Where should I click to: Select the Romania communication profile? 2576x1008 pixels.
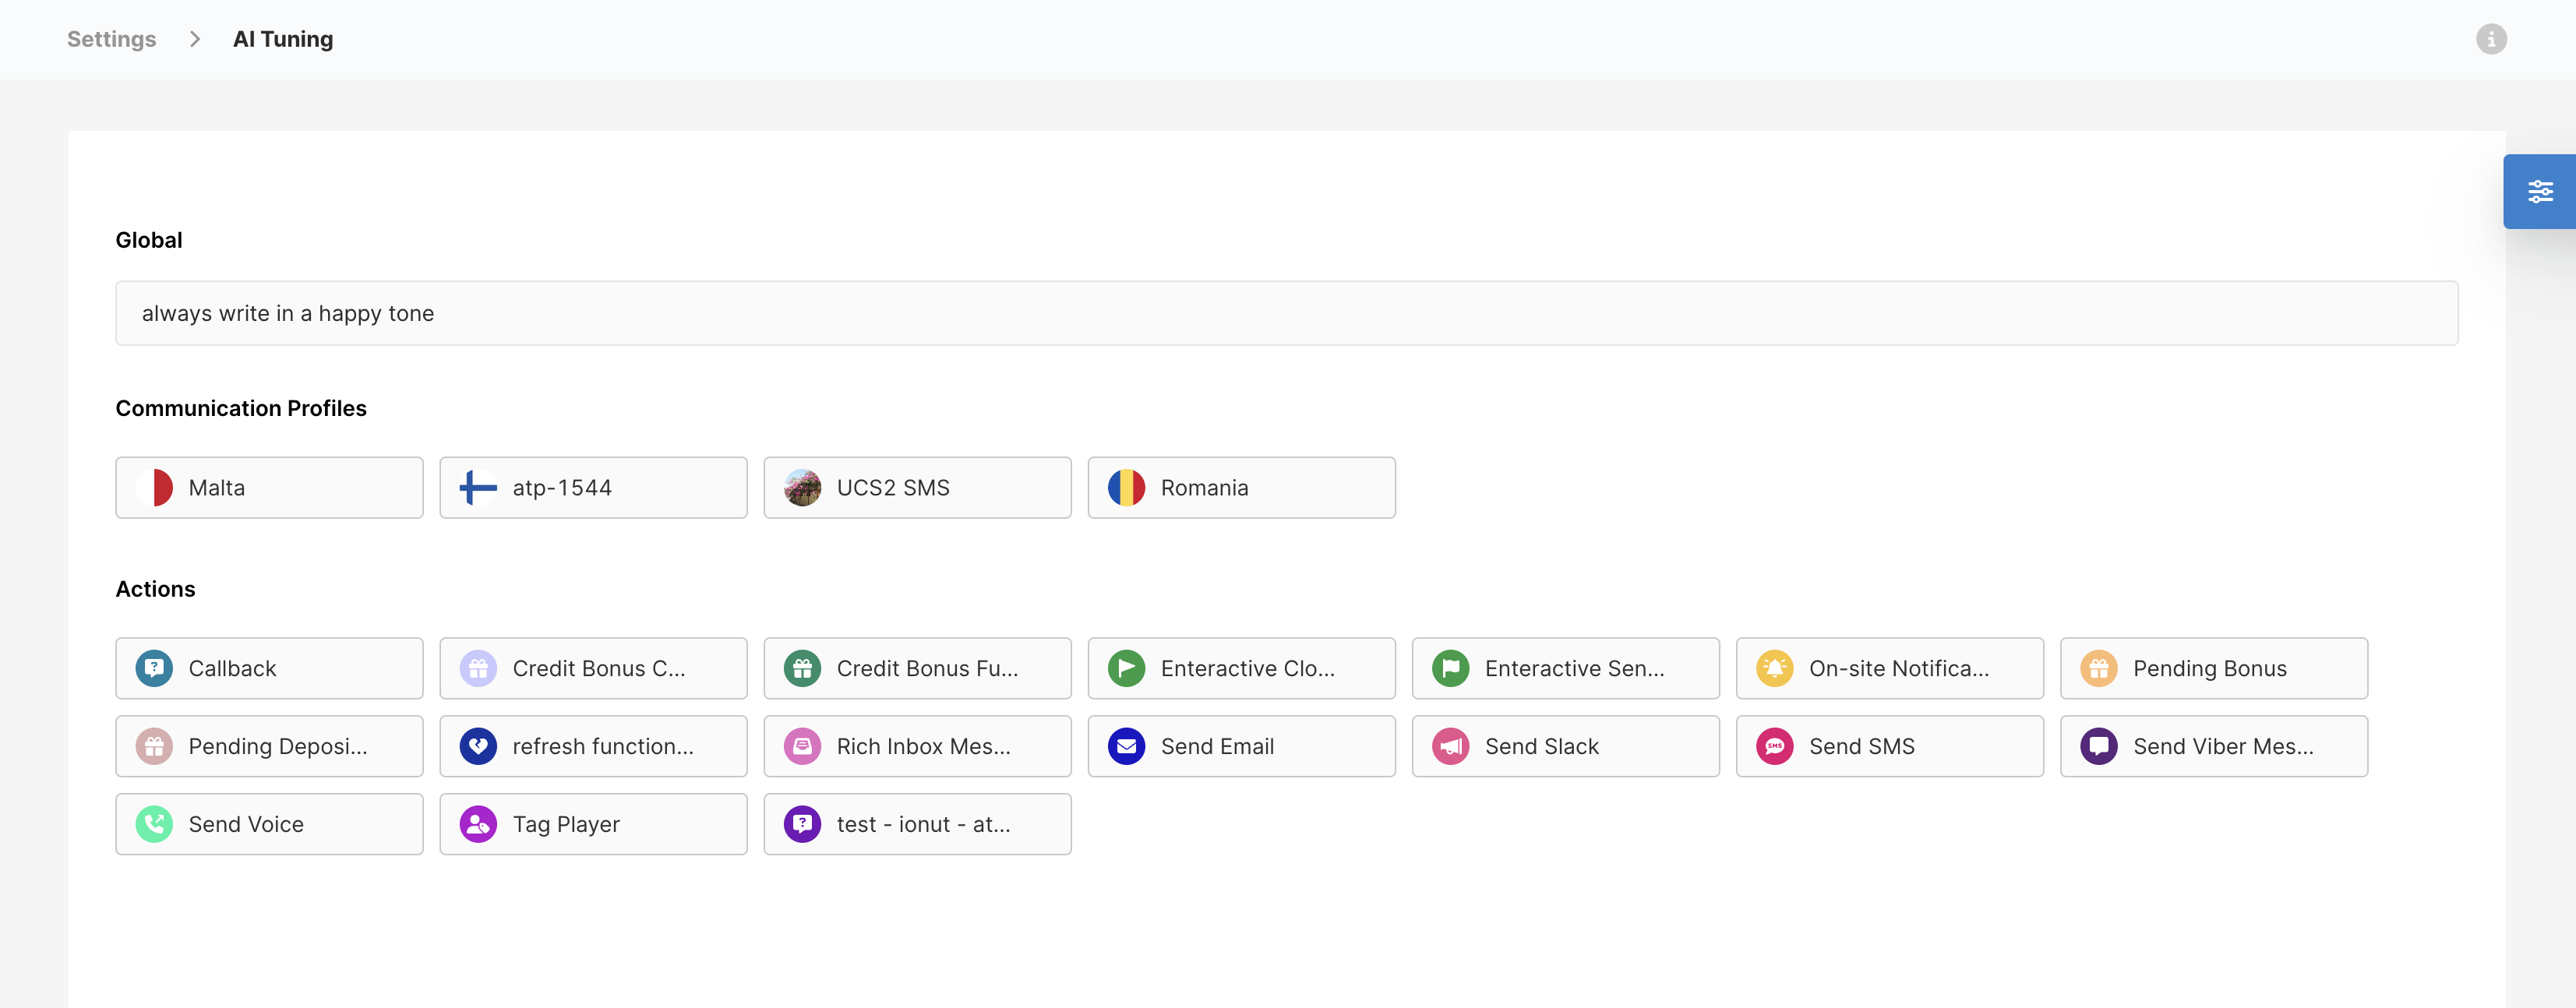click(x=1241, y=488)
